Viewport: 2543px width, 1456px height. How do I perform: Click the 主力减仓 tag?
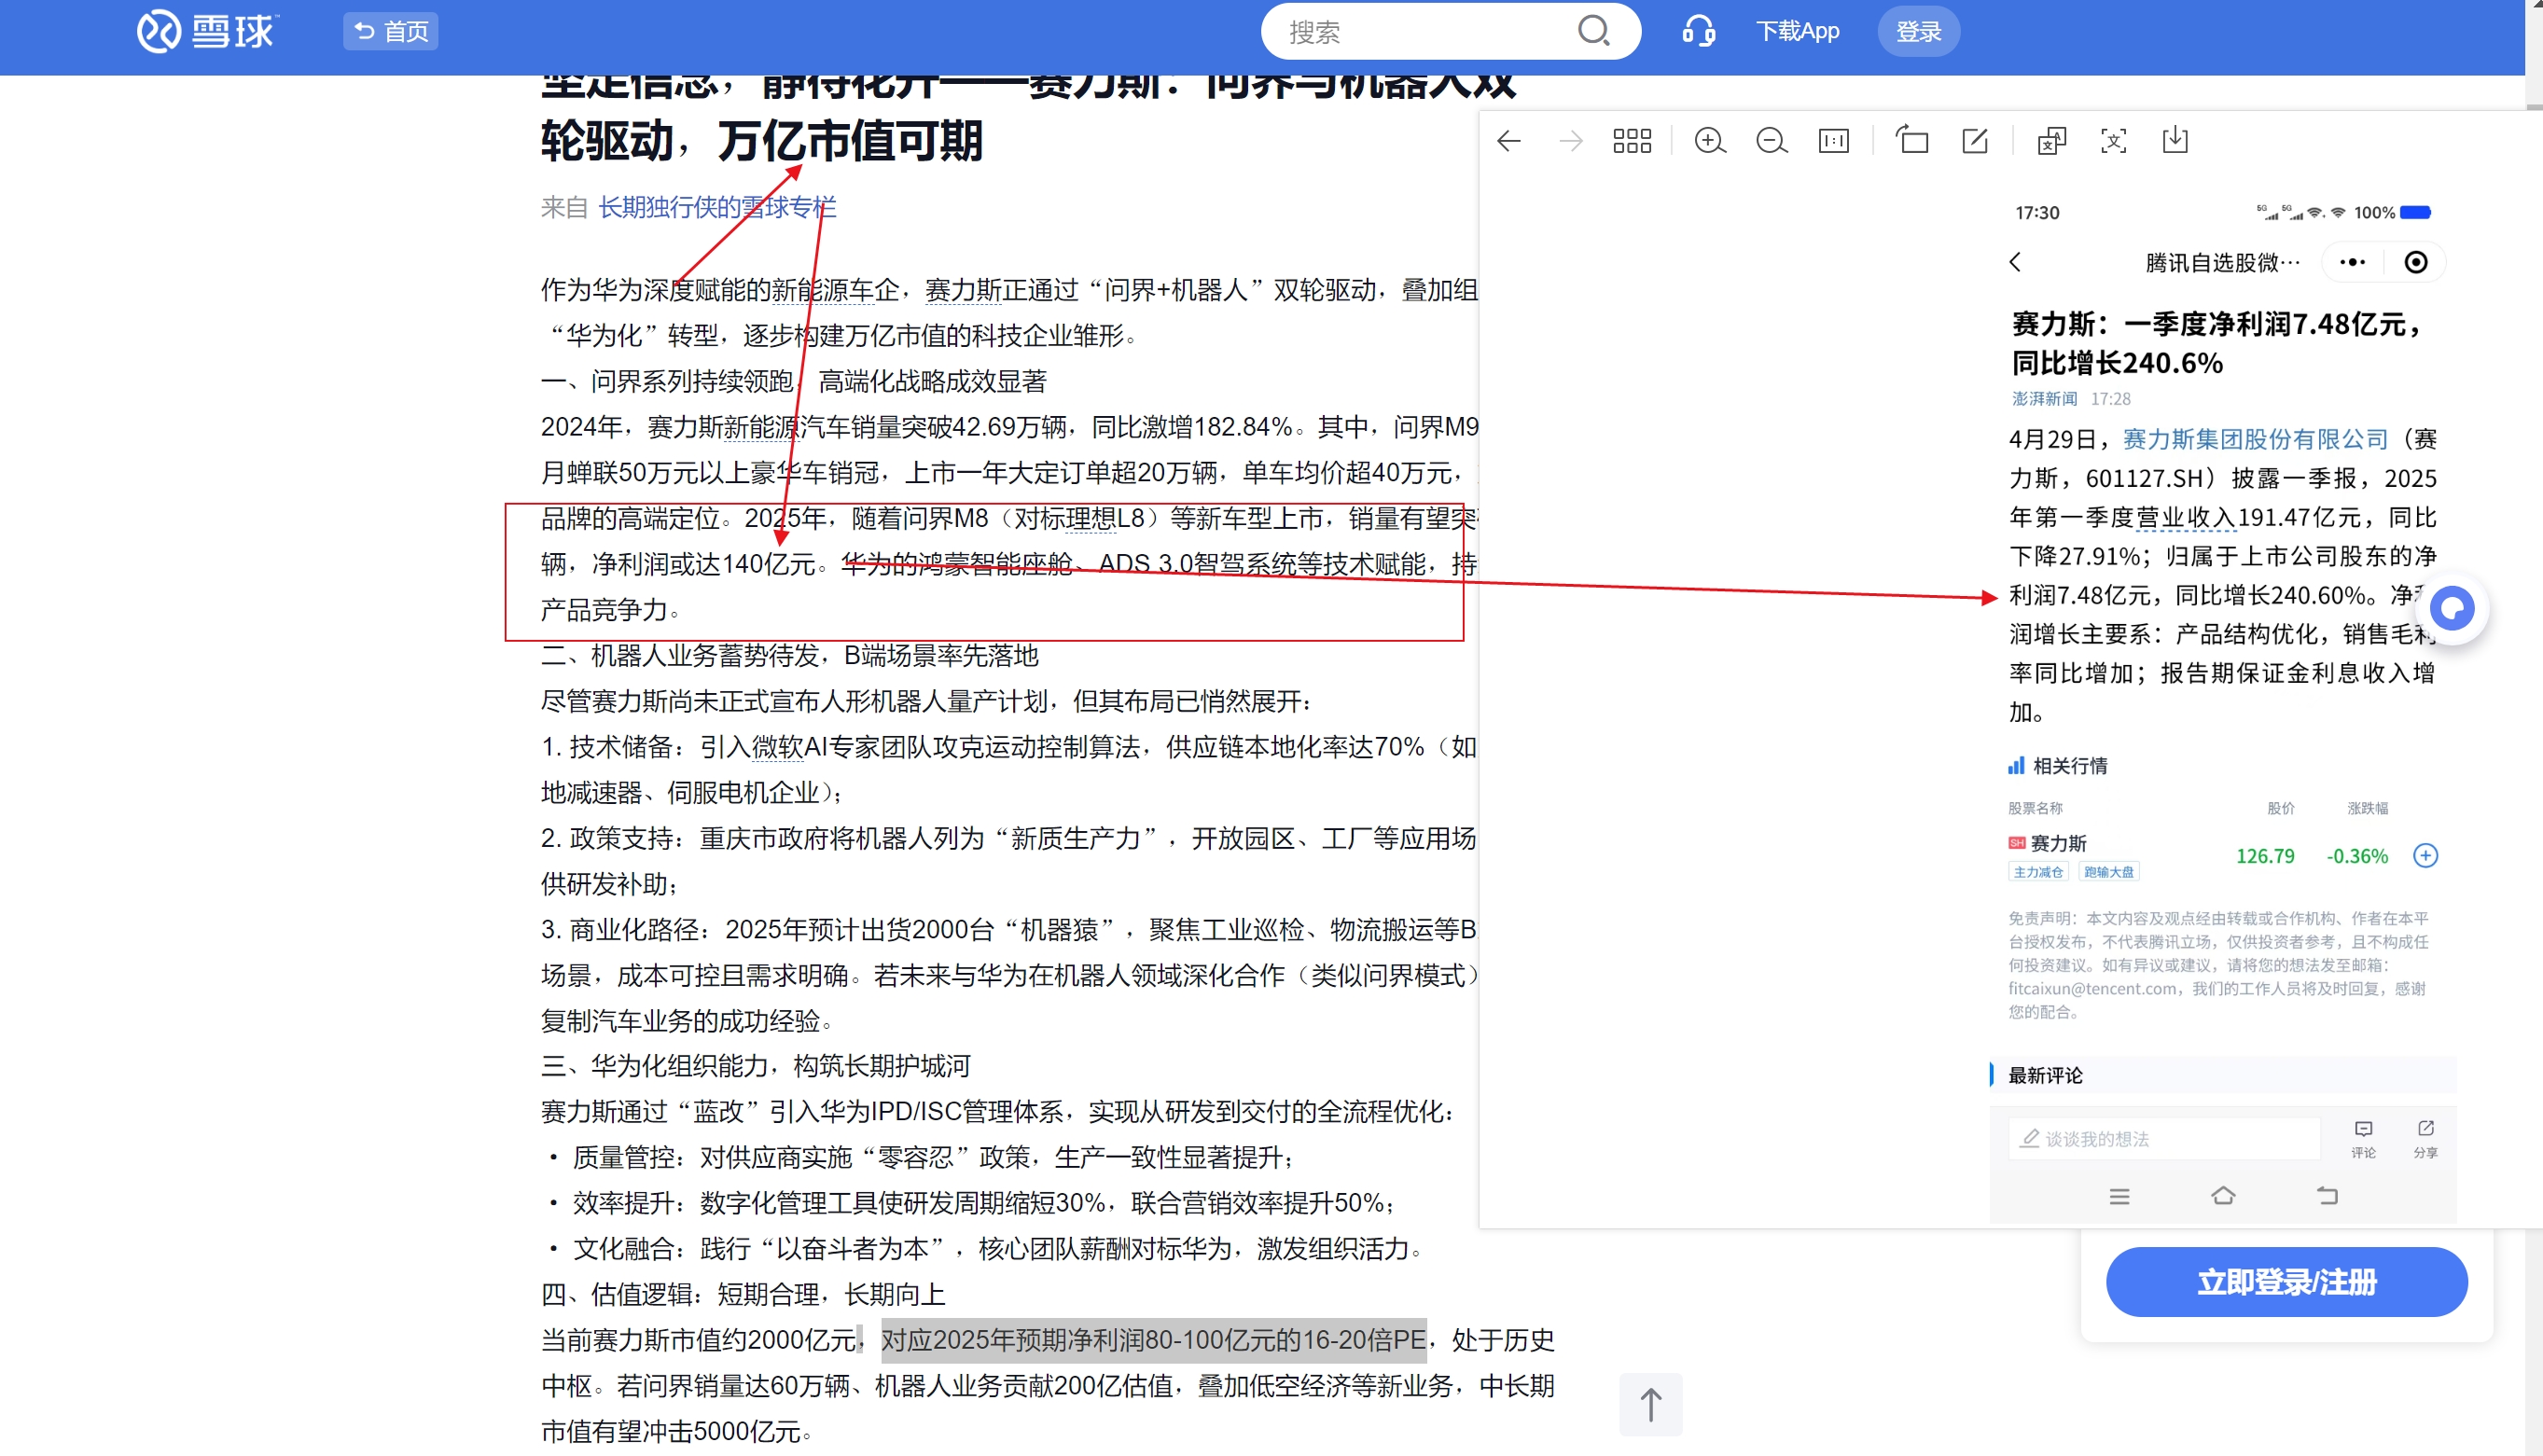click(x=2038, y=872)
